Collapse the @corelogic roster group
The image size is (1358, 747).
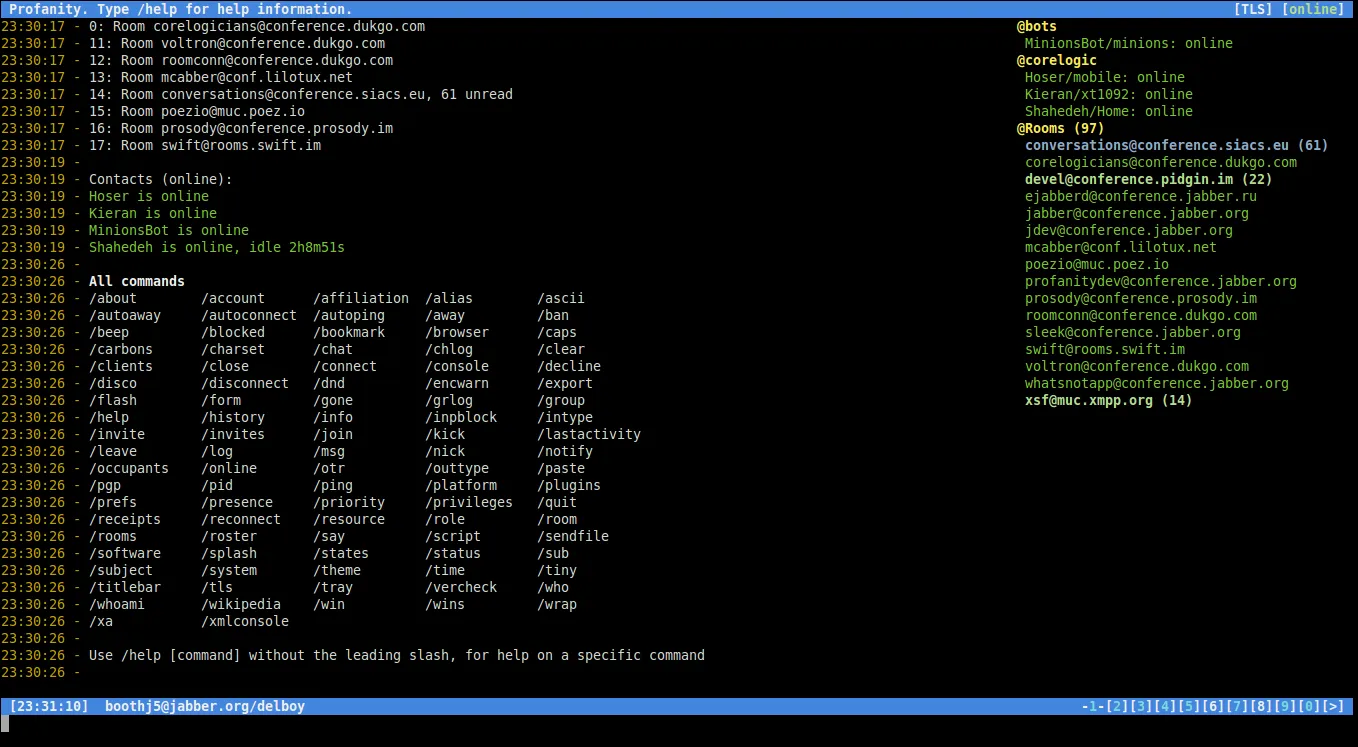point(1056,60)
